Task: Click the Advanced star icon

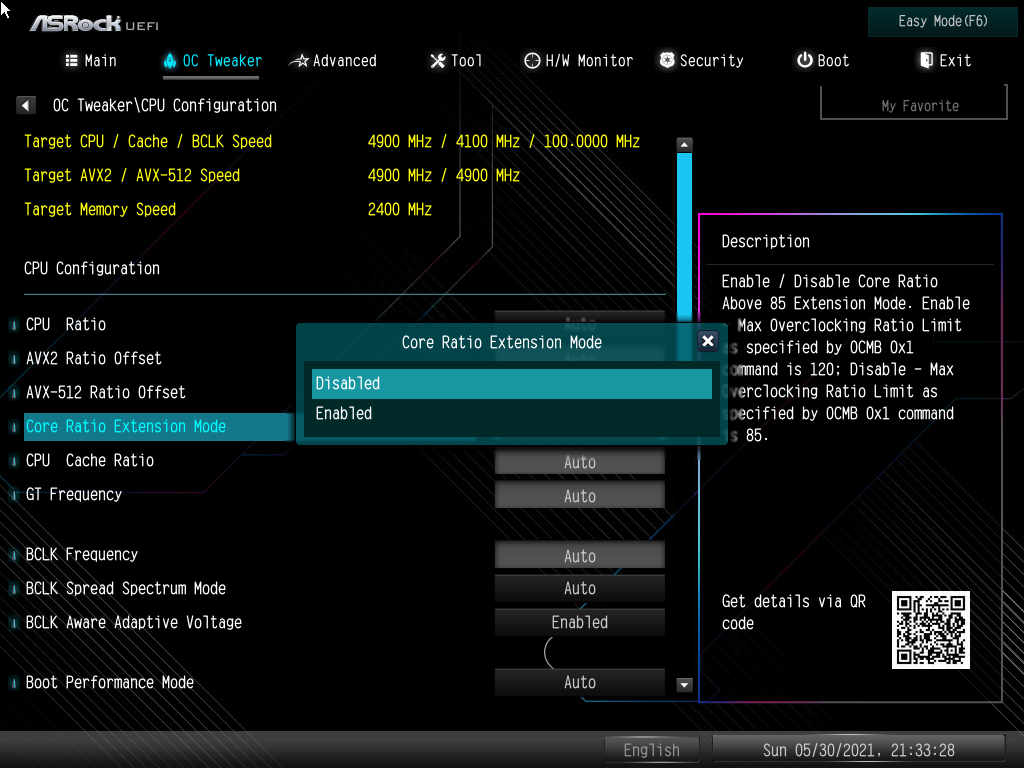Action: click(299, 61)
